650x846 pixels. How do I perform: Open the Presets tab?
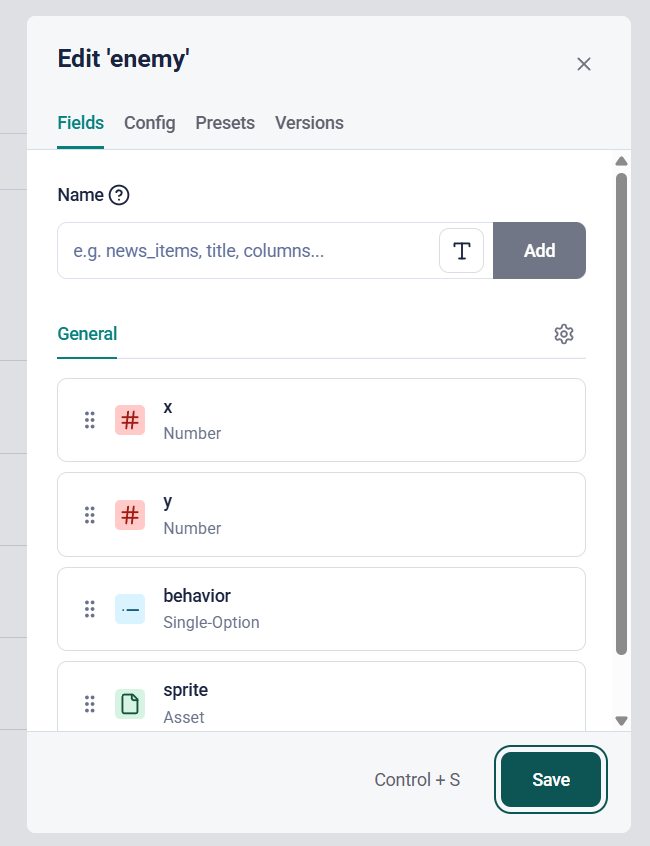tap(225, 123)
